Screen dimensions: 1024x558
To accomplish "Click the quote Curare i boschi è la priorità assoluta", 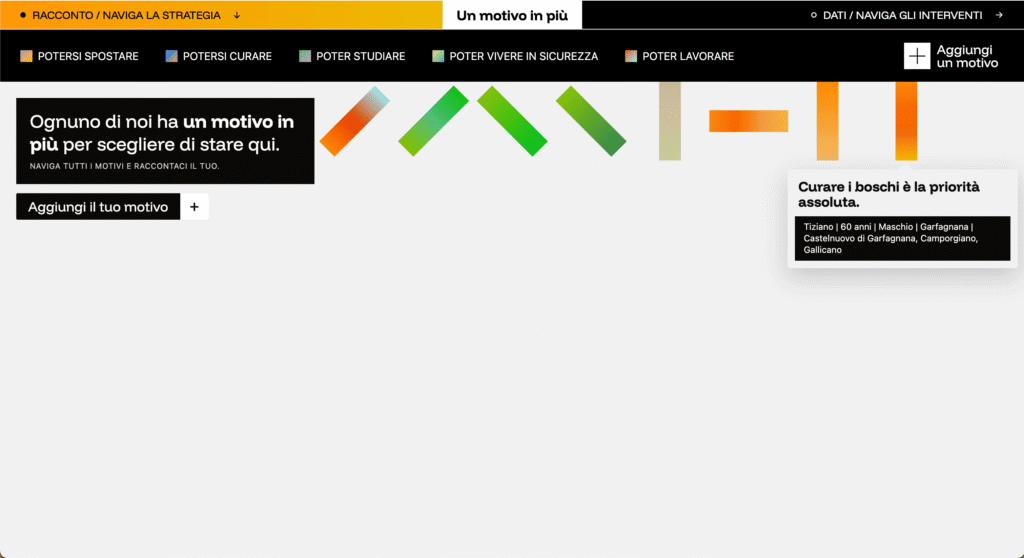I will (x=889, y=194).
